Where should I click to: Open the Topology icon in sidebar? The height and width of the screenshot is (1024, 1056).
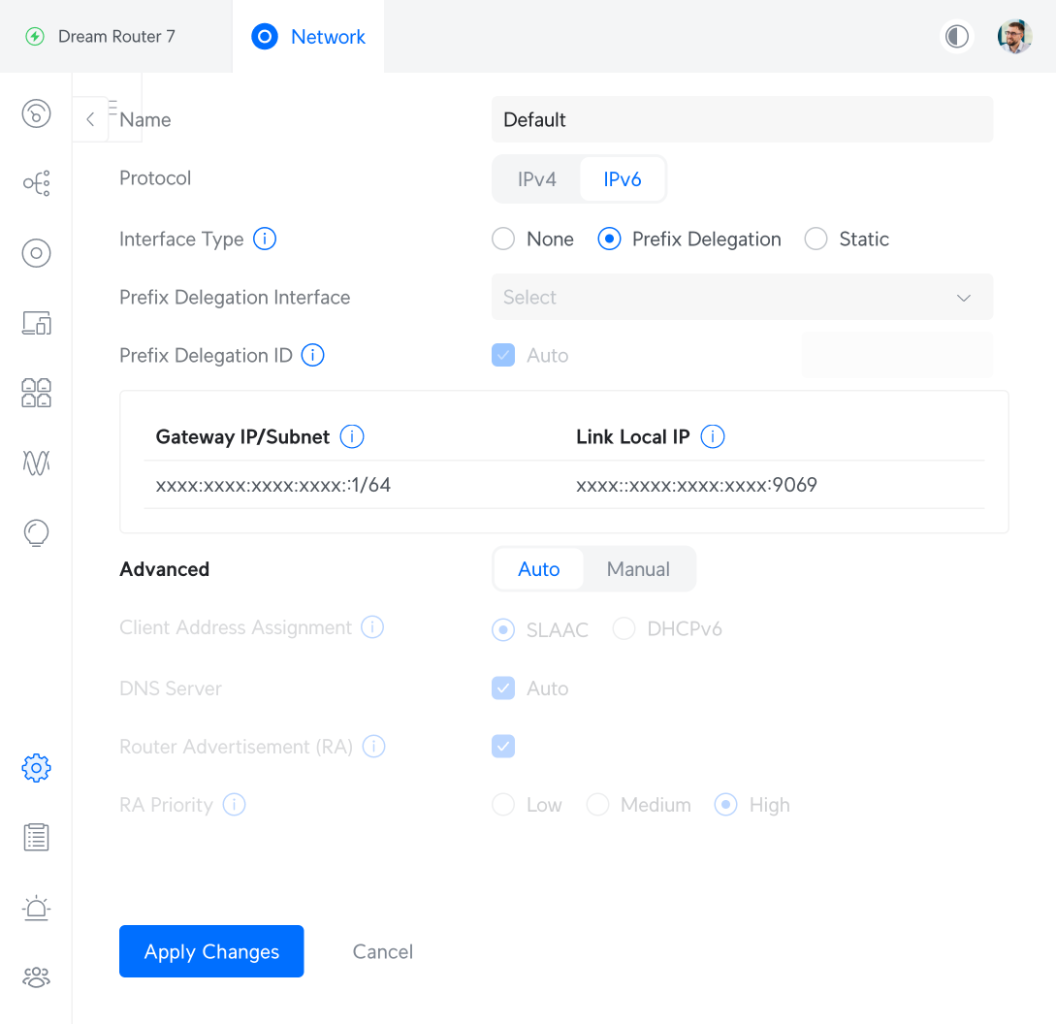coord(36,183)
